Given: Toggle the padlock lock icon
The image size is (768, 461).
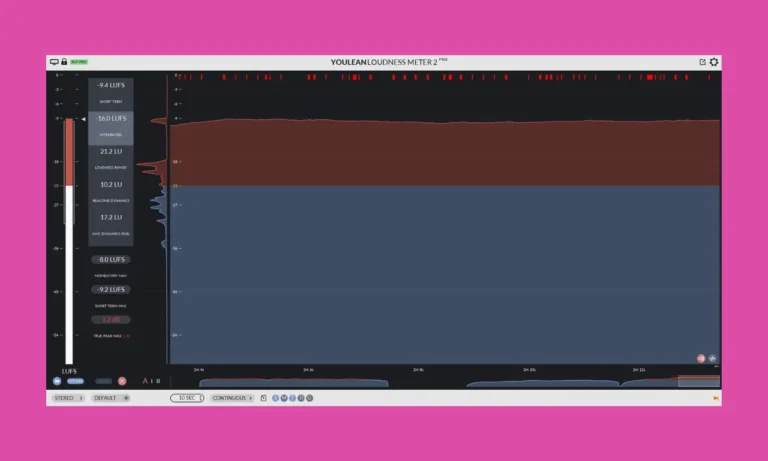Looking at the screenshot, I should click(64, 62).
